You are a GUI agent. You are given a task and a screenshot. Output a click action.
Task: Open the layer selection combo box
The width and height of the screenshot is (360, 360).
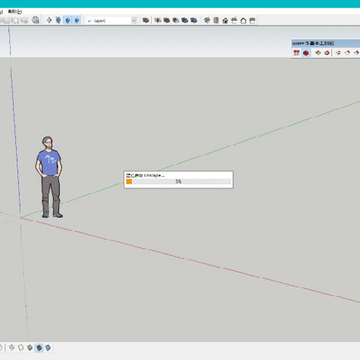pyautogui.click(x=111, y=20)
